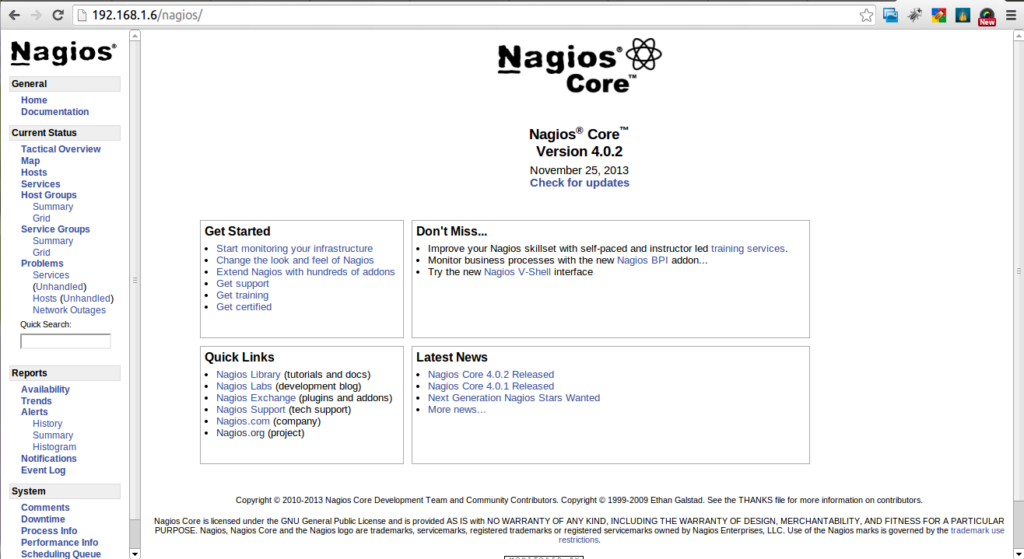
Task: Click the Nagios Core atom logo
Action: click(579, 65)
